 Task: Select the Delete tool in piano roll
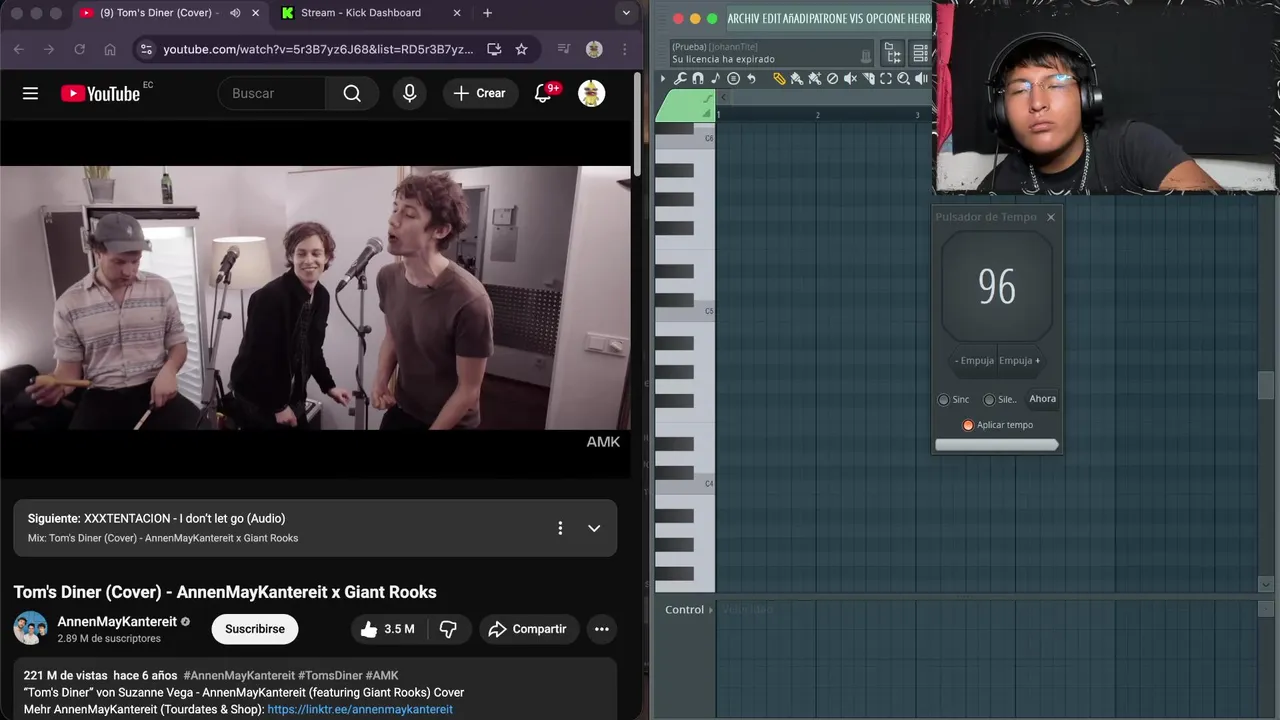click(832, 78)
